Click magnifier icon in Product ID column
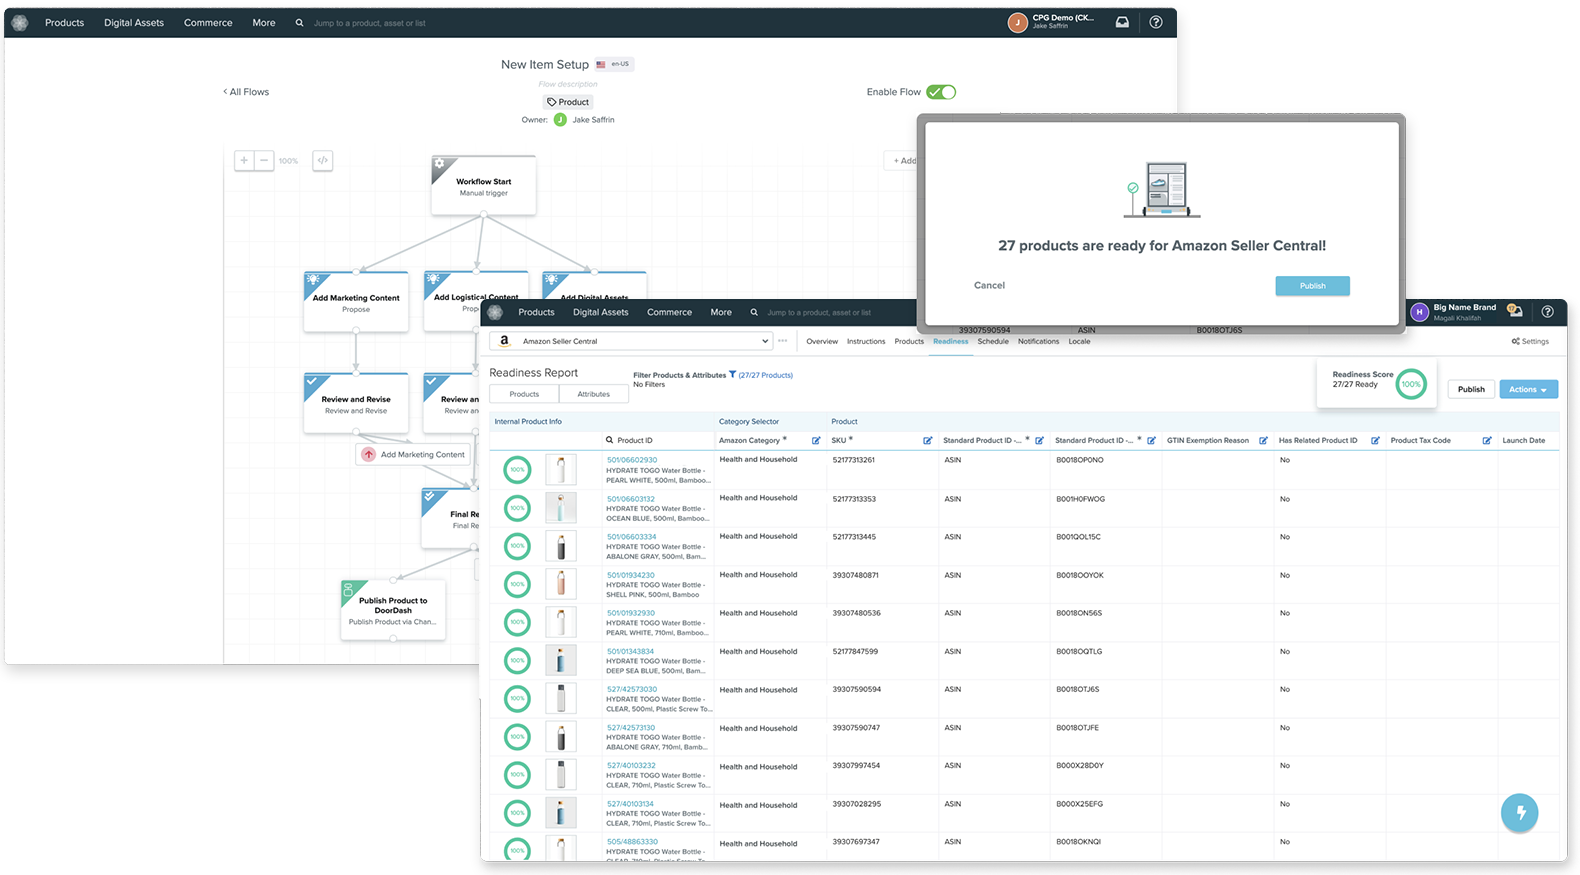 point(609,440)
